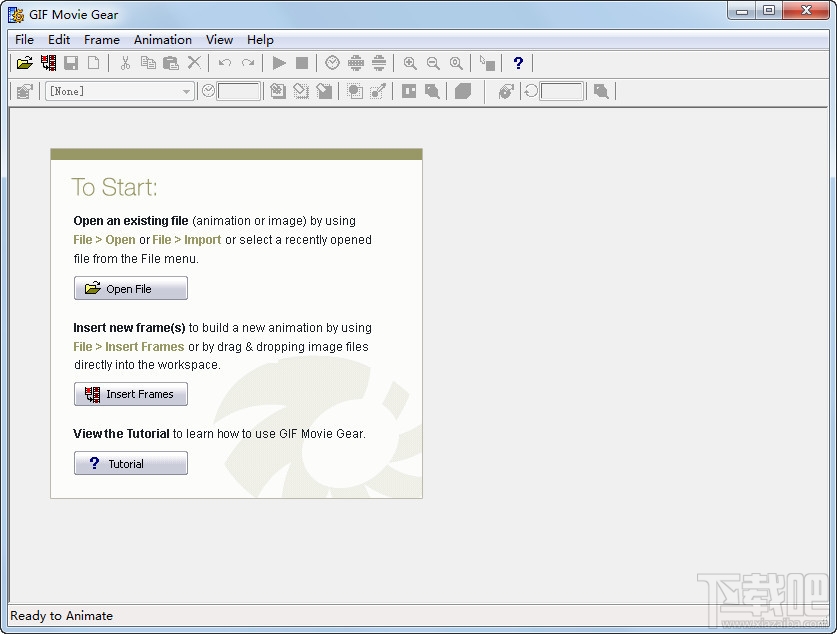Click the Zoom Out magnifier icon
Screen dimensions: 837x634
tap(433, 63)
